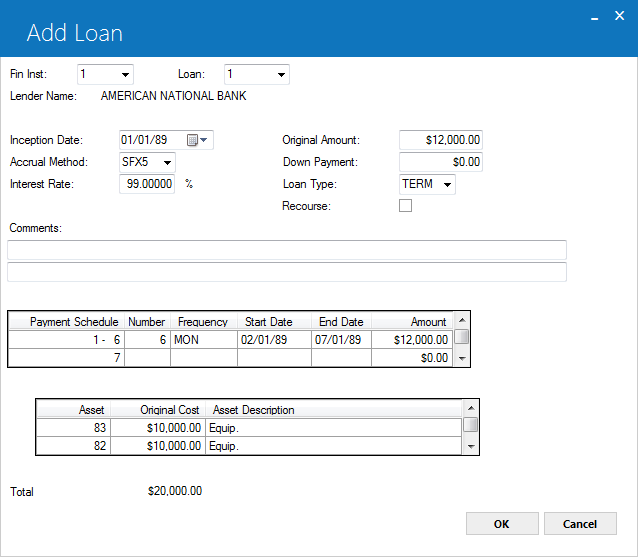Image resolution: width=638 pixels, height=557 pixels.
Task: Select the schedule cell 1 - 6
Action: coord(67,340)
